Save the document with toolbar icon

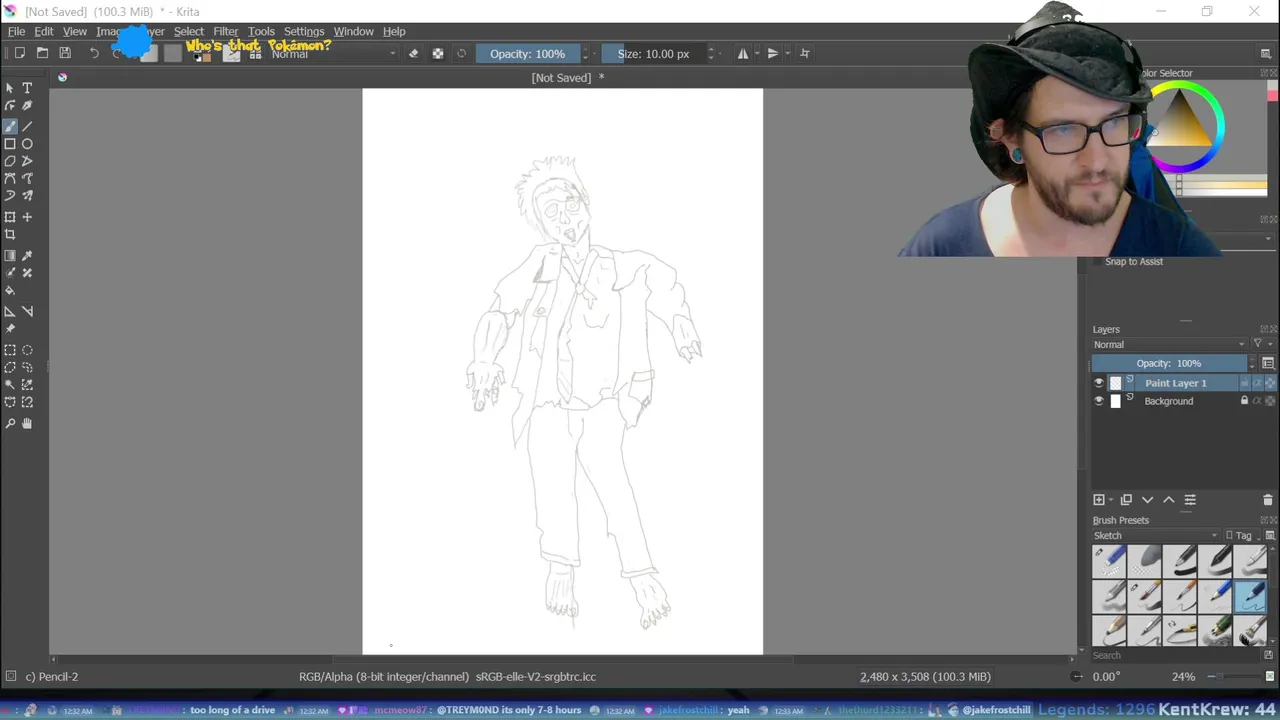(65, 53)
